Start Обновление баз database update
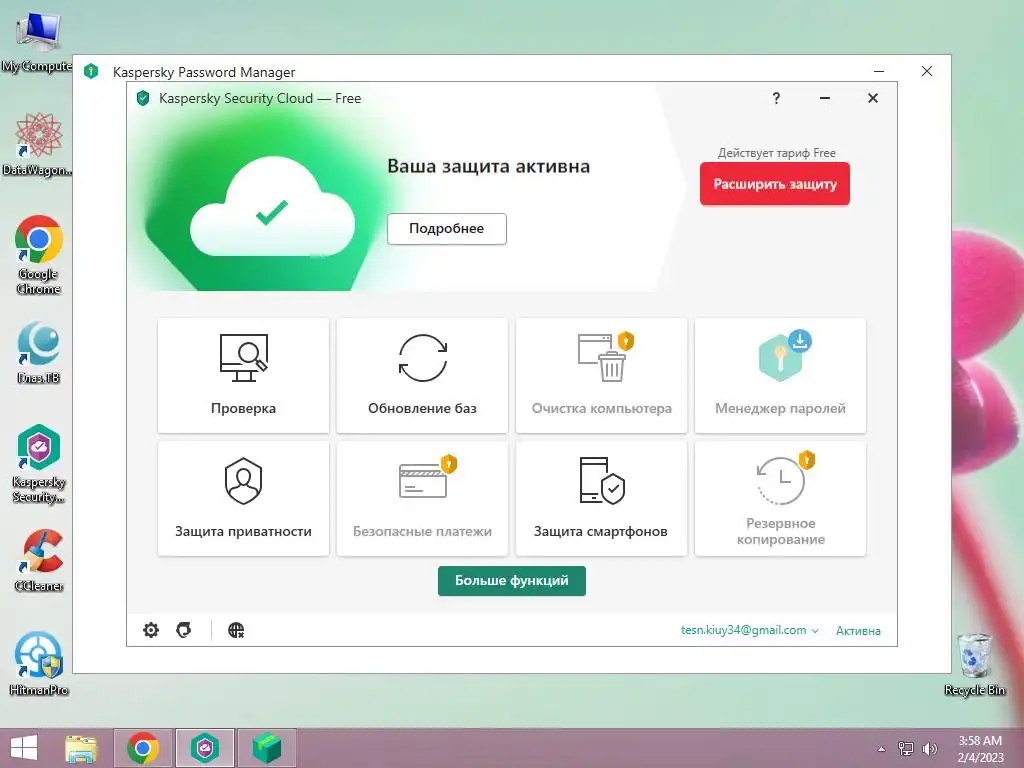 [x=422, y=375]
